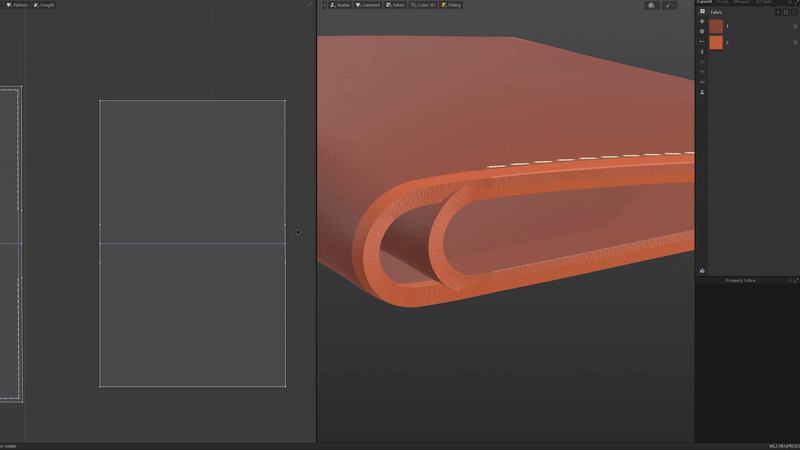Select fabric name '1' in the list
800x450 pixels.
(727, 27)
